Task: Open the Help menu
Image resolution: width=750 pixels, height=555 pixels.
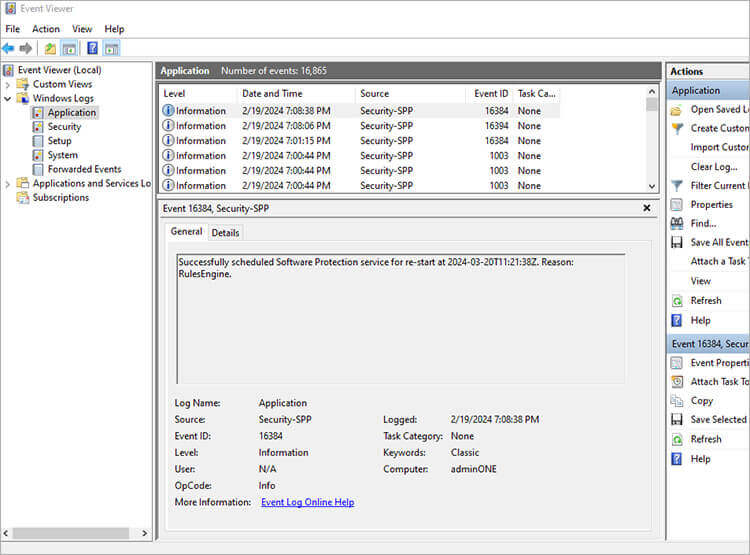Action: tap(114, 29)
